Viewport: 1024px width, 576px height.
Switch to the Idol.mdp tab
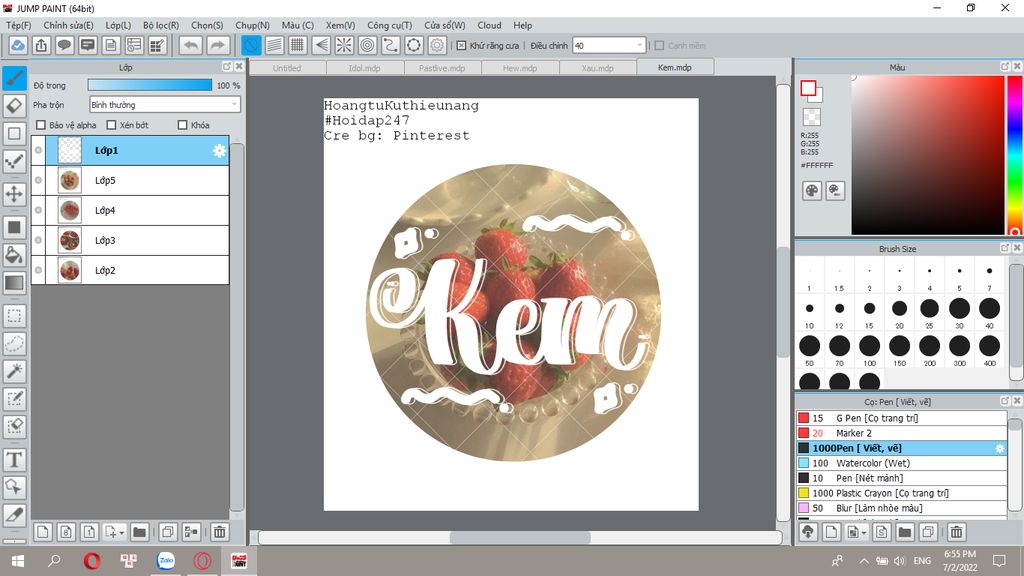364,68
